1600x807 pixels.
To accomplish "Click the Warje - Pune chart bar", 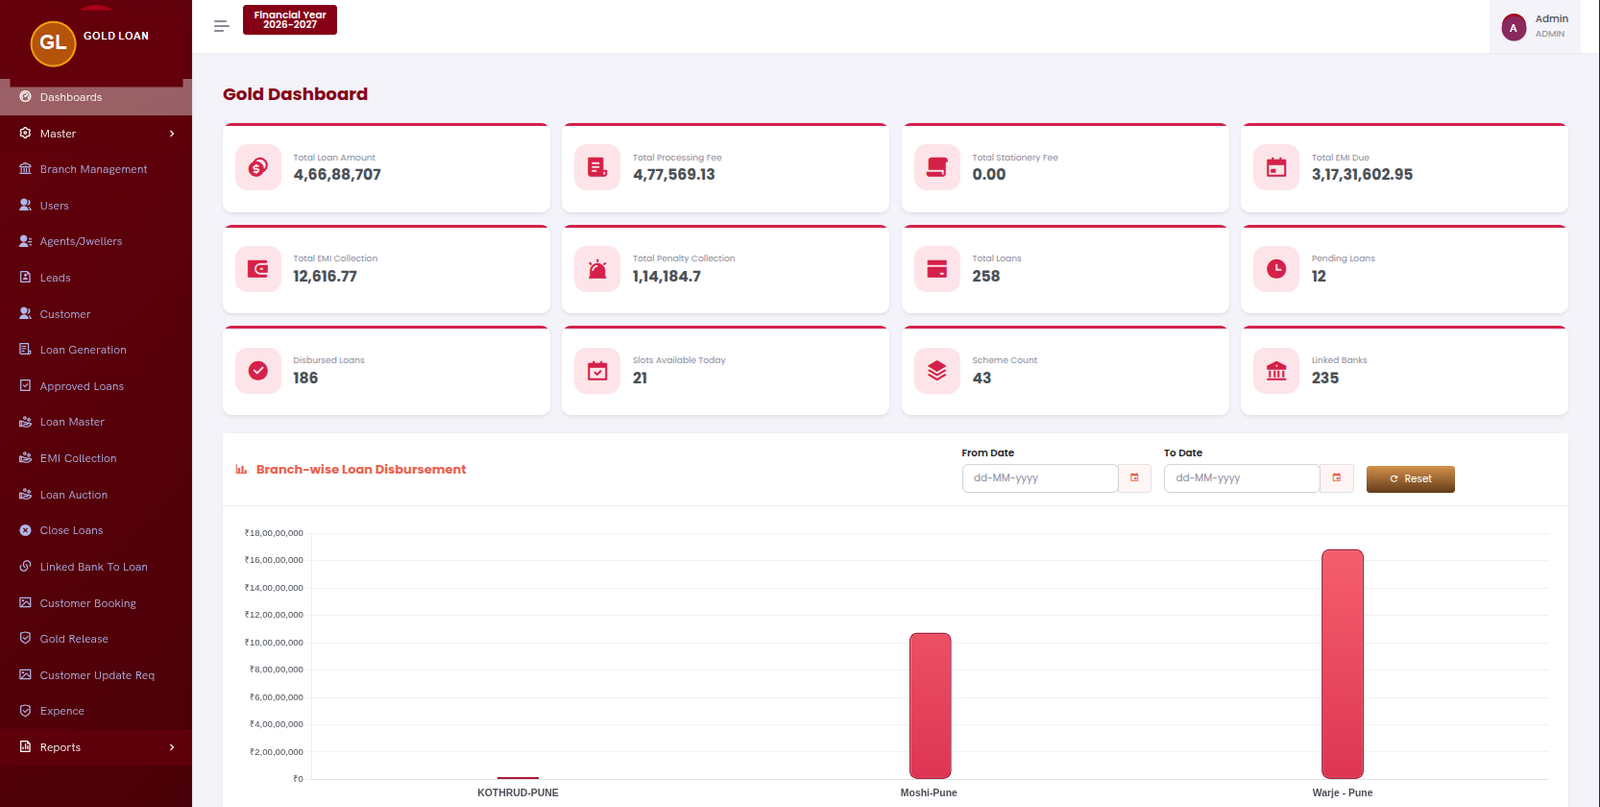I will tap(1342, 664).
